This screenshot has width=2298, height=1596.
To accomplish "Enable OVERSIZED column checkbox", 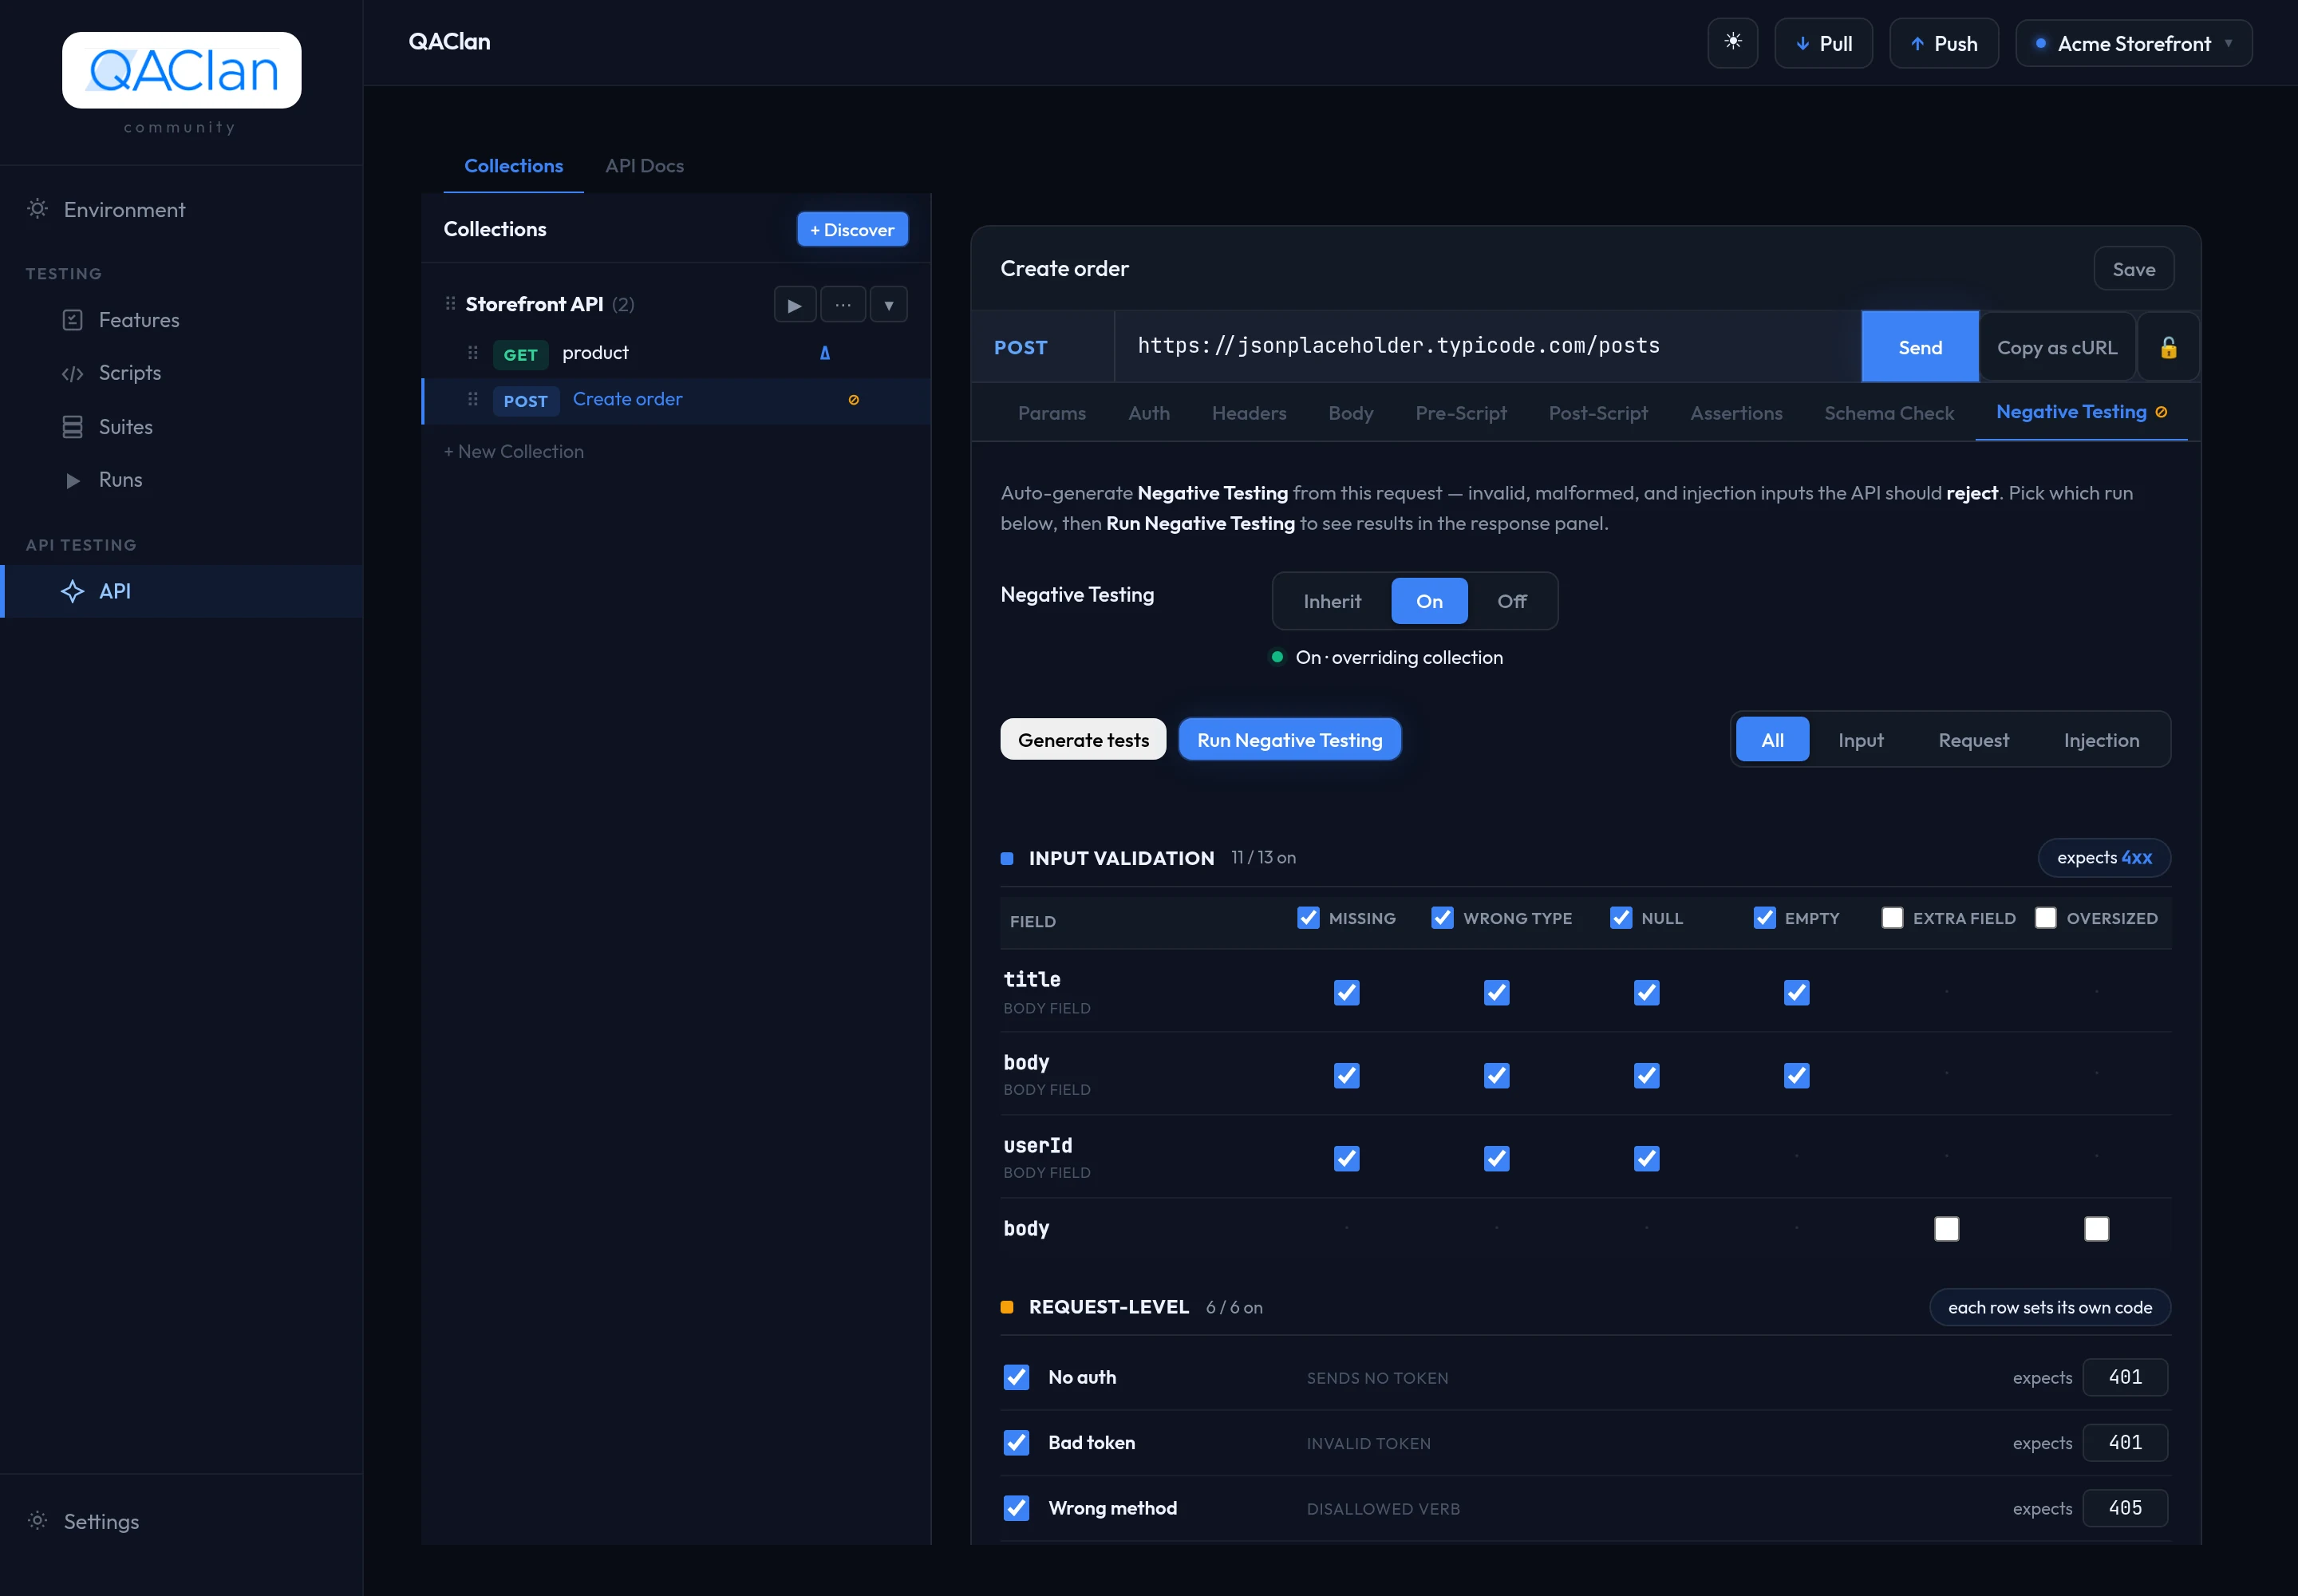I will (2045, 918).
